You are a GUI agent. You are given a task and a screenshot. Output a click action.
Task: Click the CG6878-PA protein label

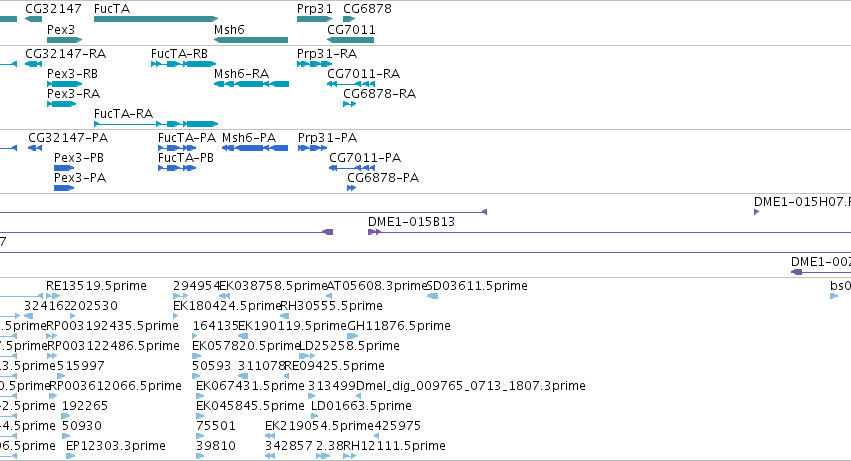383,178
